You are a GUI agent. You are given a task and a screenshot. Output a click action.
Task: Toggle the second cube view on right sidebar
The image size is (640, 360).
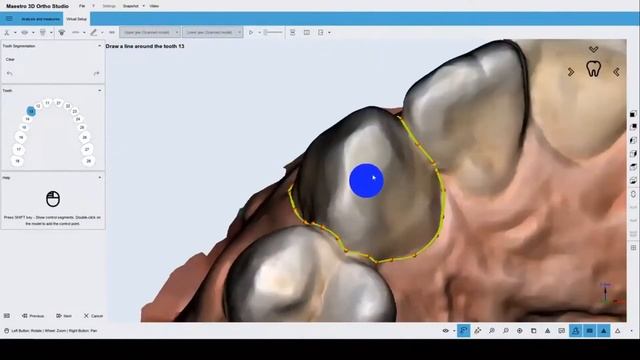pyautogui.click(x=633, y=127)
